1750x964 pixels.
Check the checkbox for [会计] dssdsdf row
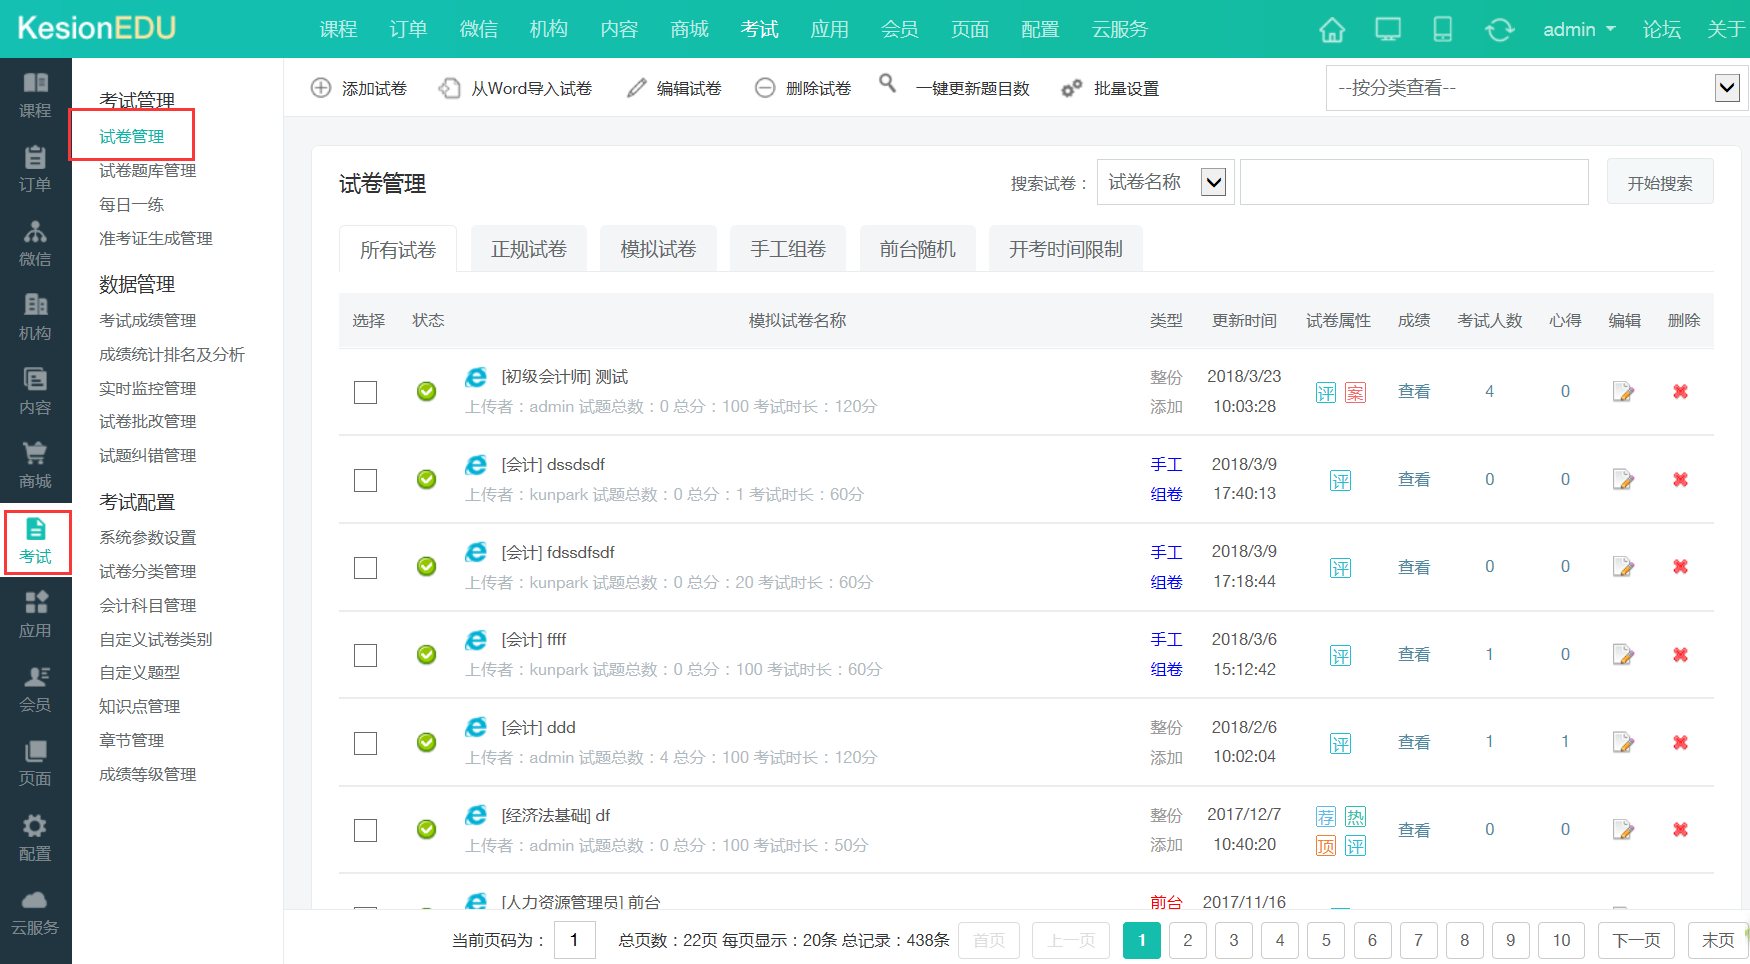point(365,480)
